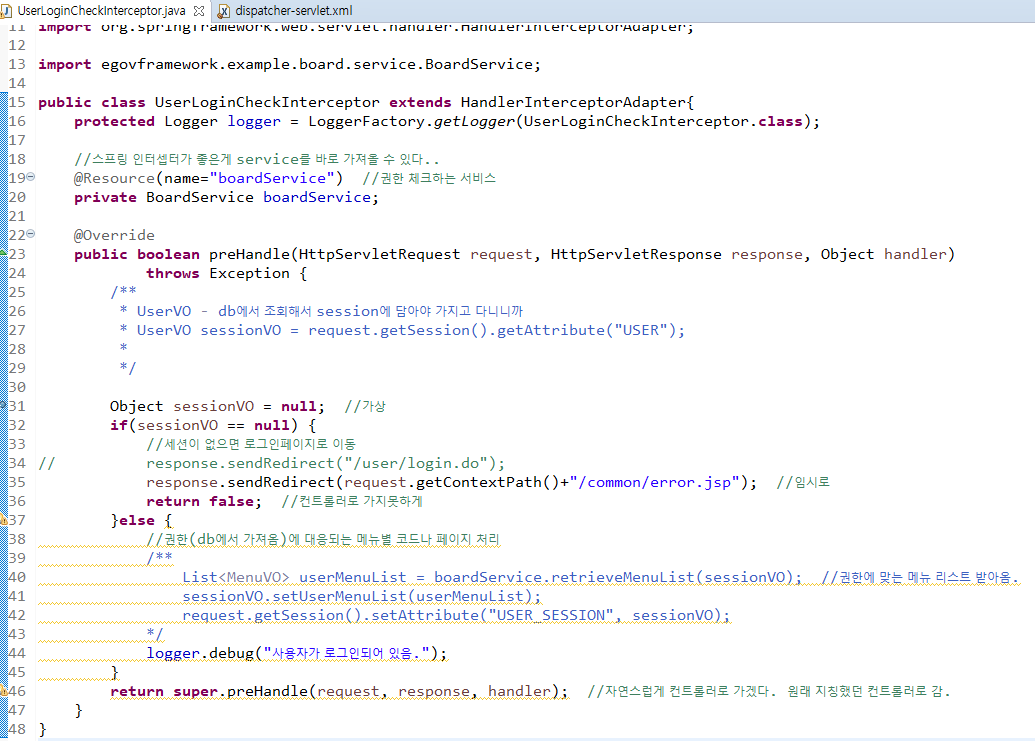Click 'logger.debug' call on line 44
Image resolution: width=1035 pixels, height=741 pixels.
pos(200,653)
